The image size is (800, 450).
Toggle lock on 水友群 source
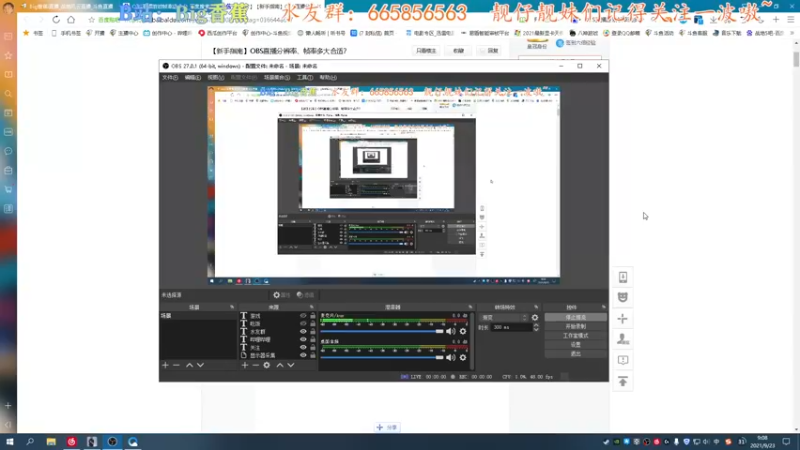point(313,332)
